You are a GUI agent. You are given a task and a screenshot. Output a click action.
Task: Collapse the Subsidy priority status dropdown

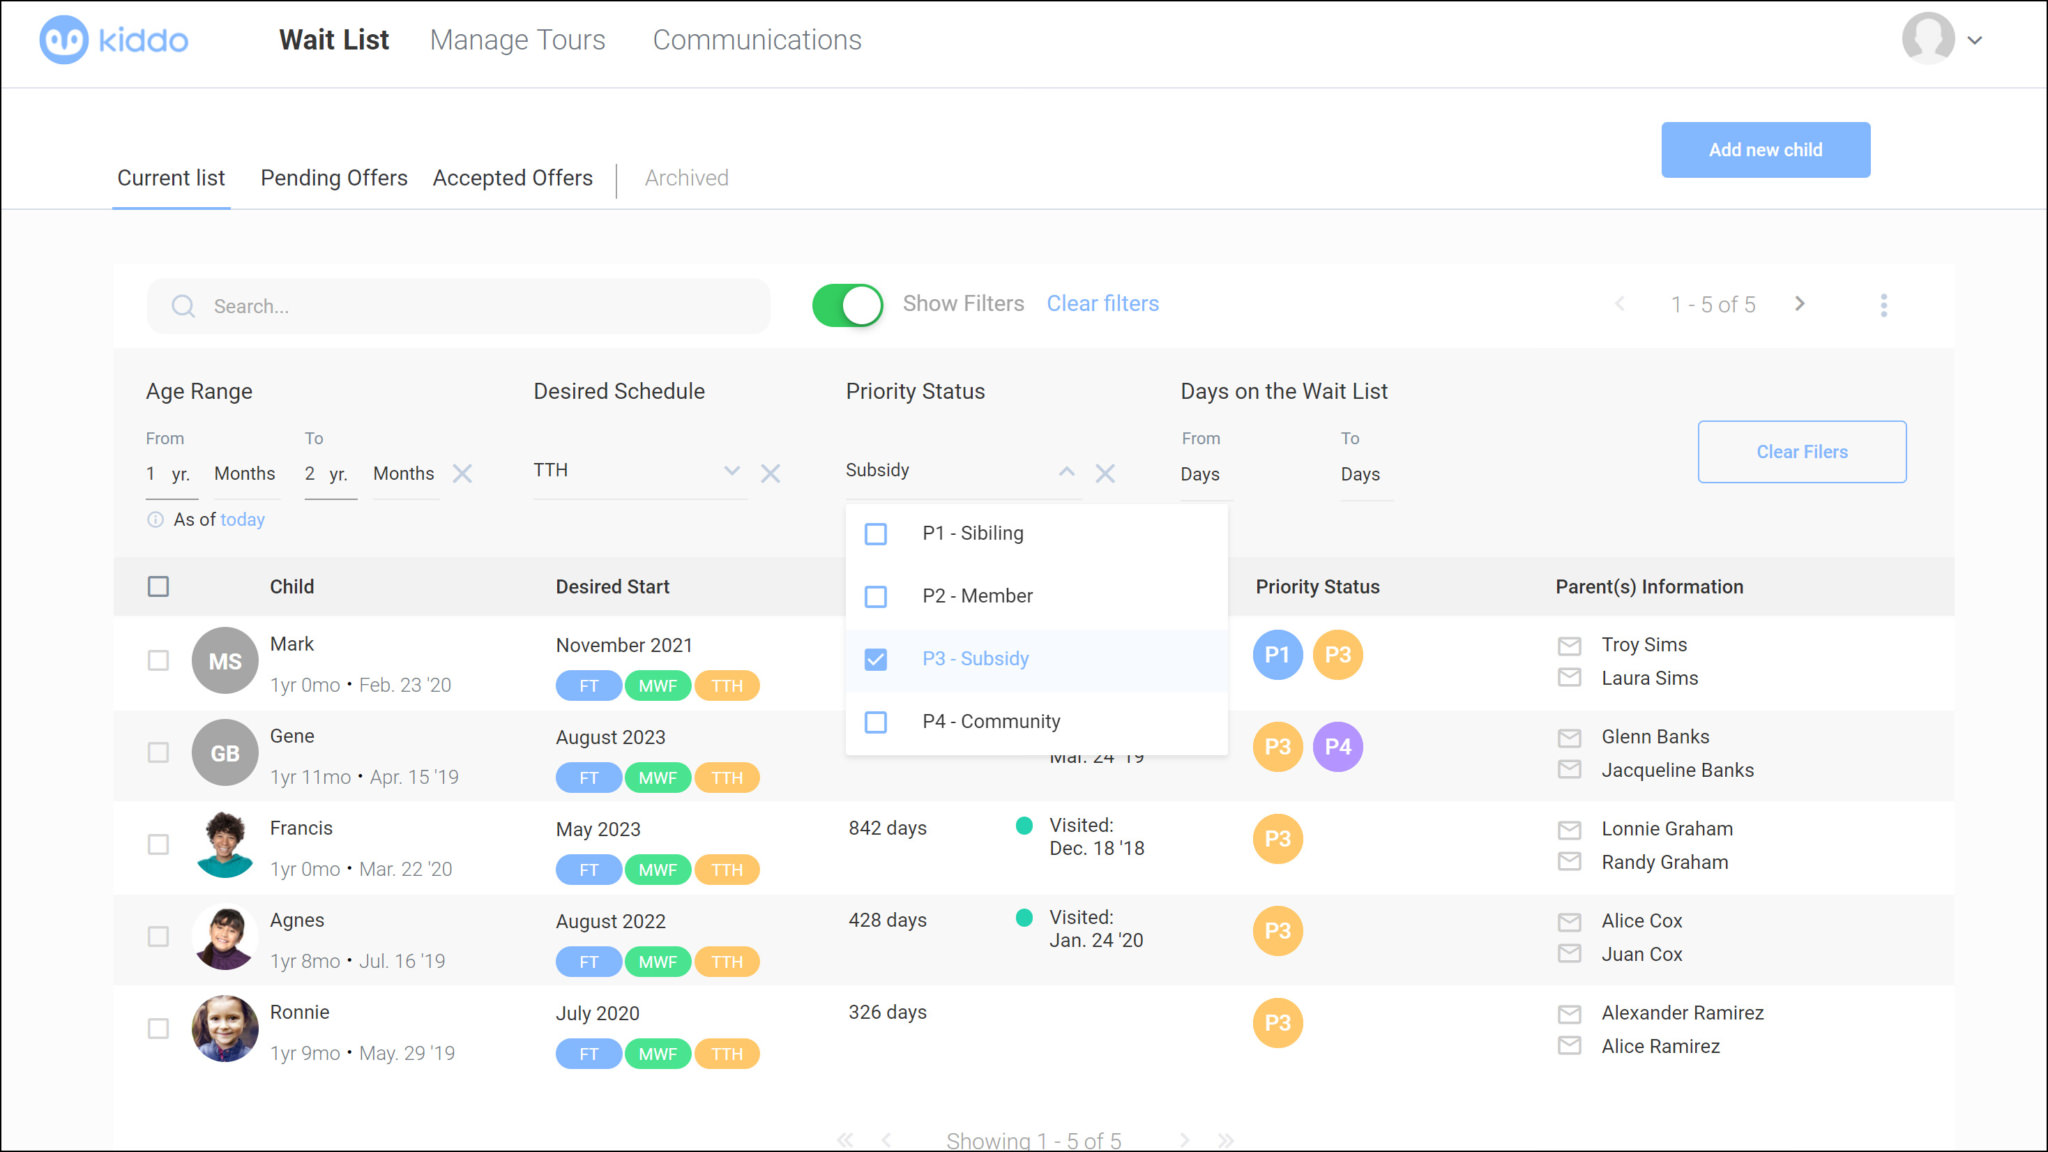click(x=1067, y=471)
